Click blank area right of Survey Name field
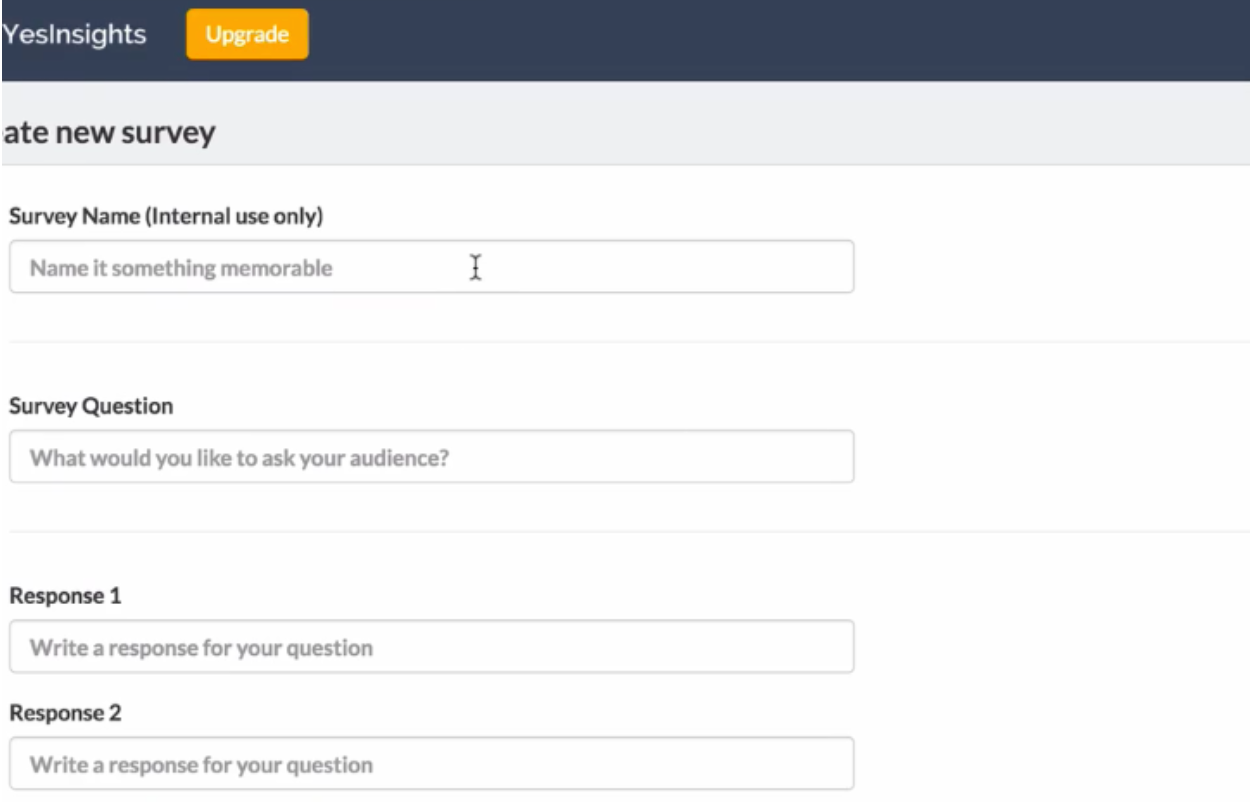The image size is (1250, 808). tap(1050, 267)
